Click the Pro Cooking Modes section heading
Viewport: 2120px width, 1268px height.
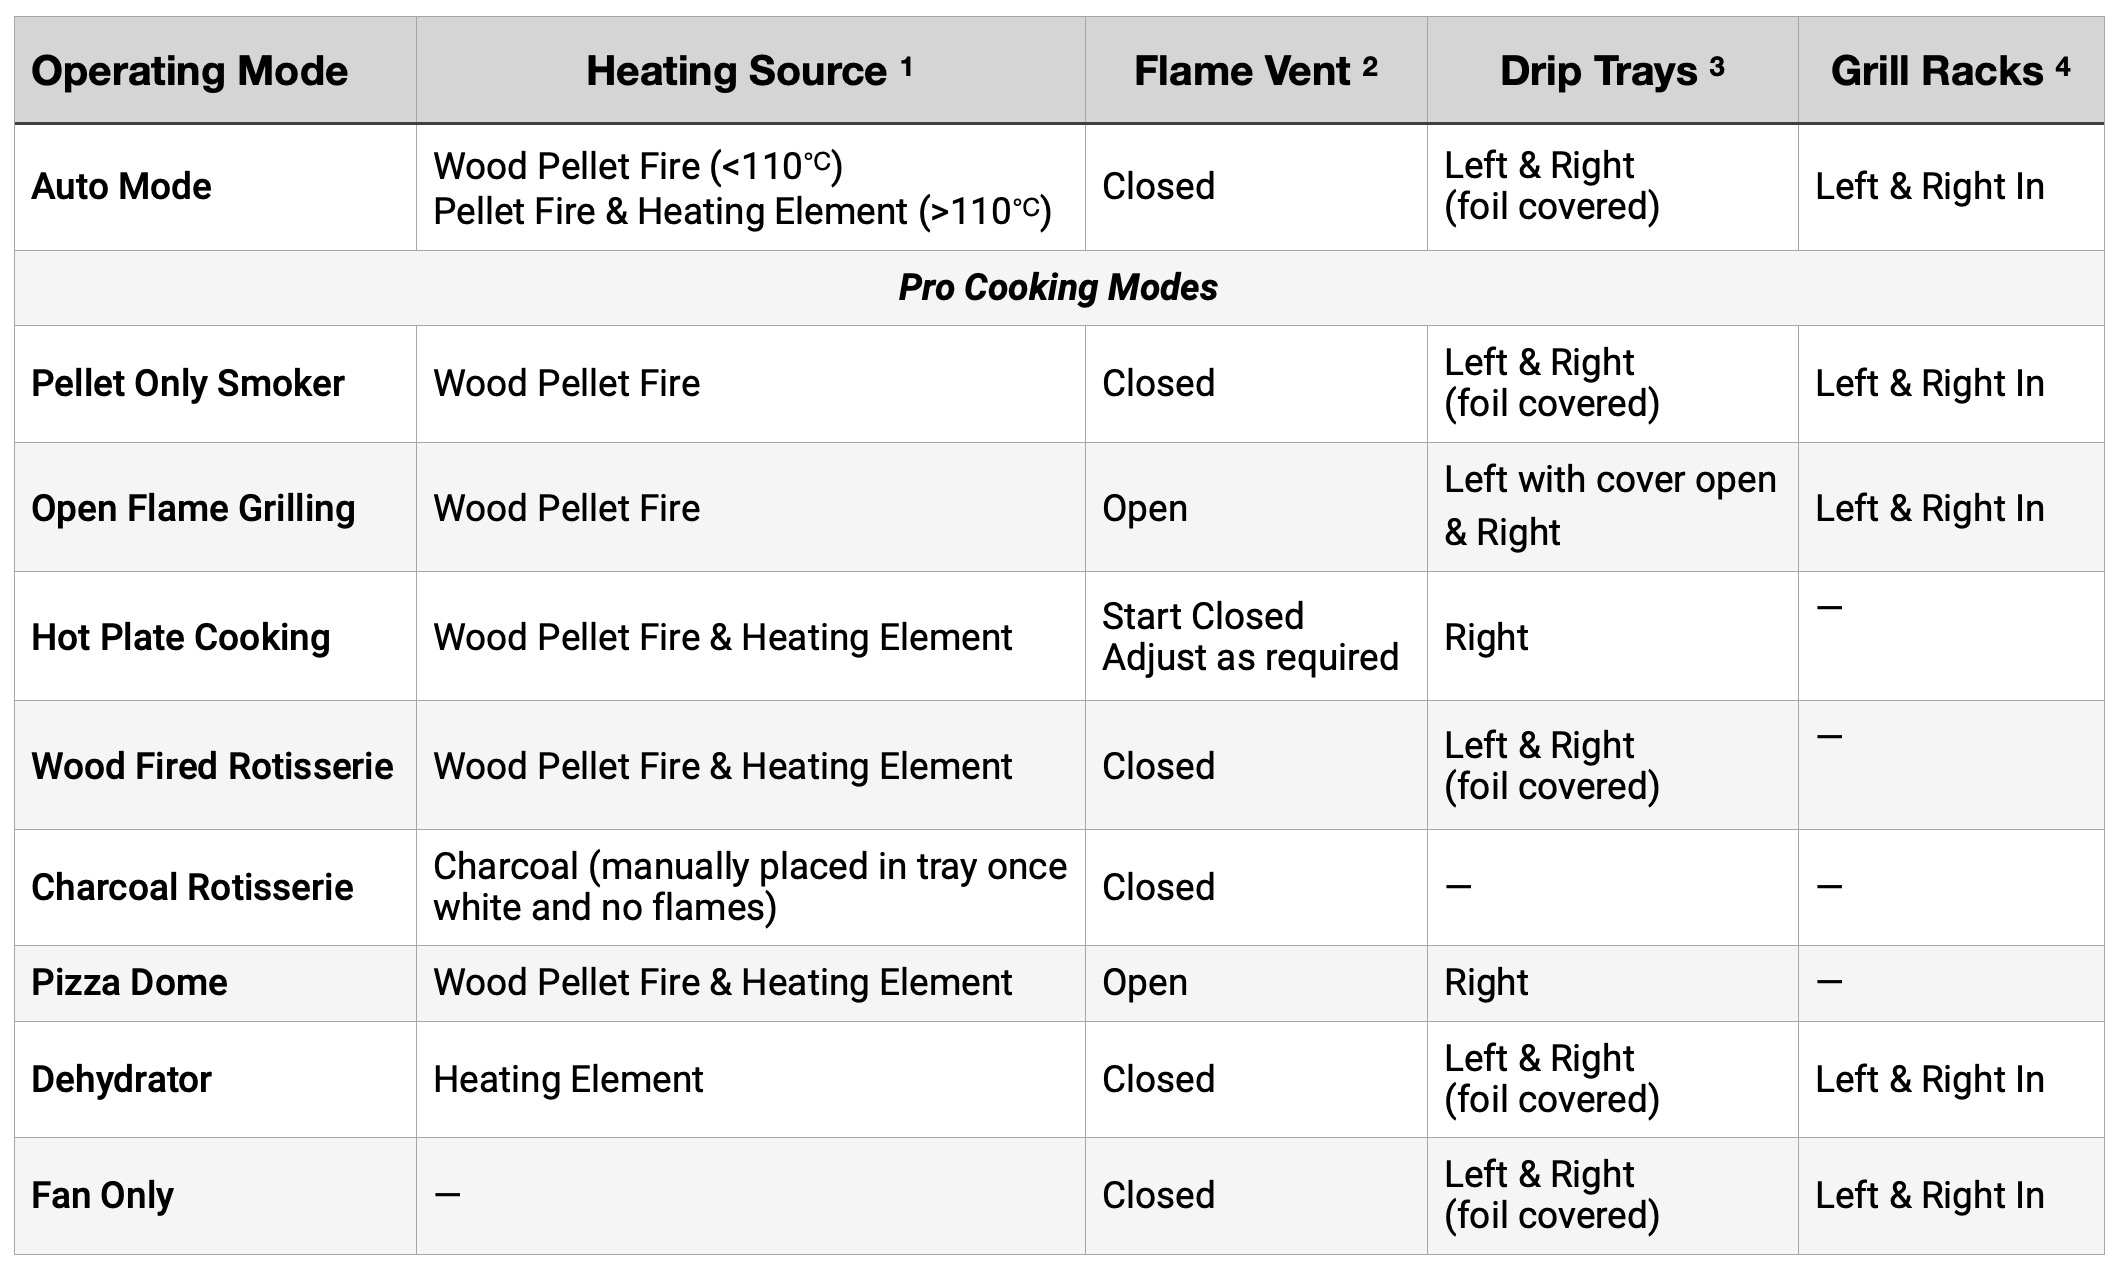(1058, 288)
